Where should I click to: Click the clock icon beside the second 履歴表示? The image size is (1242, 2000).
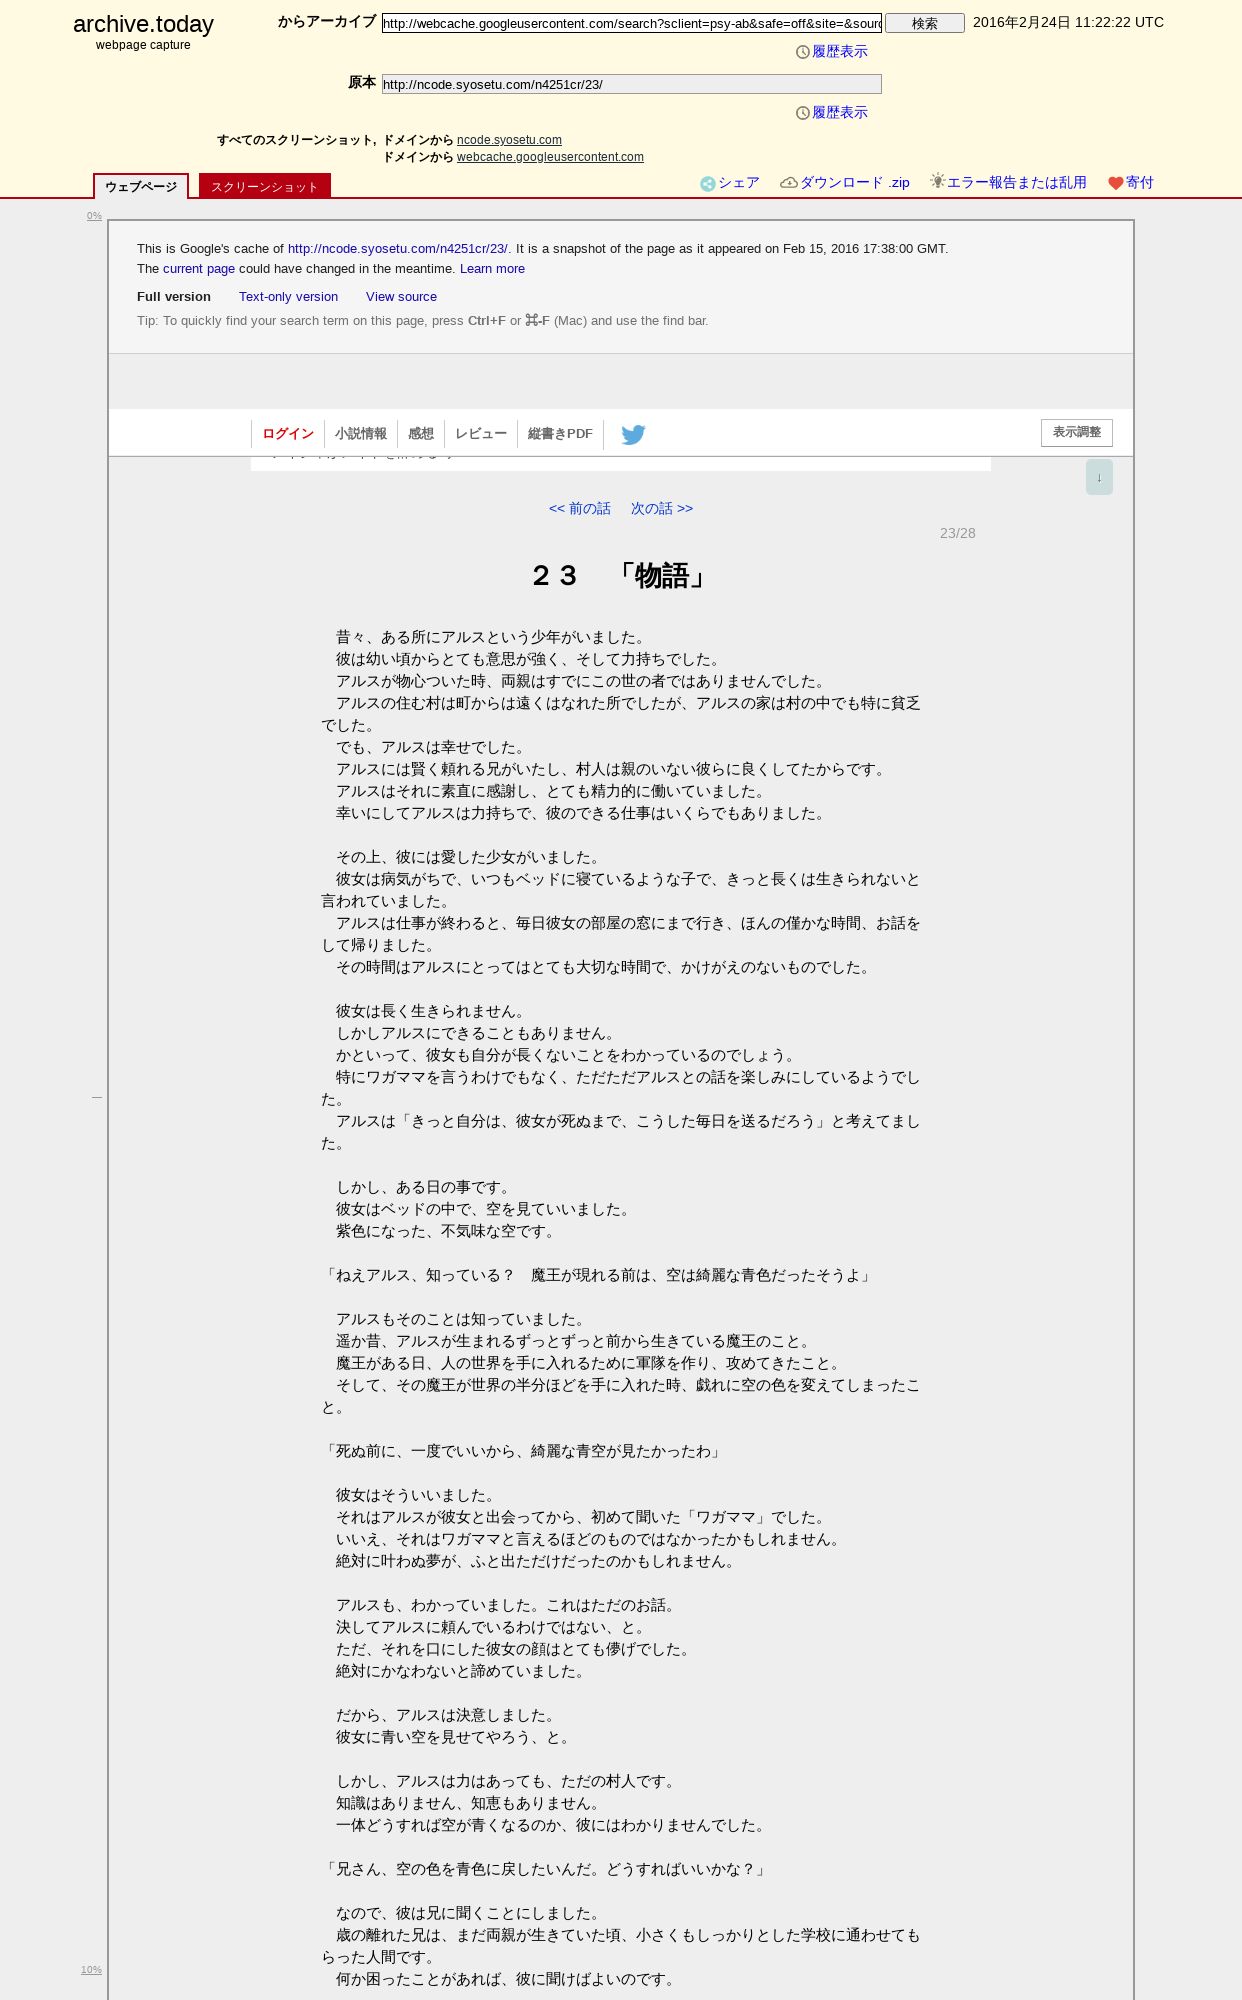pos(802,113)
